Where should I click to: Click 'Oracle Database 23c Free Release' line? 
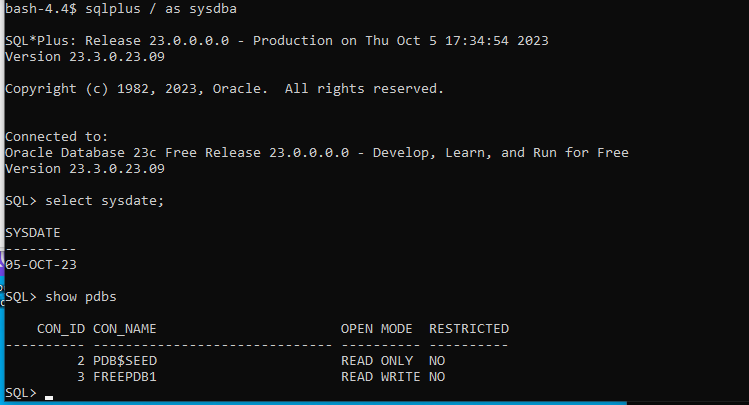click(x=317, y=153)
